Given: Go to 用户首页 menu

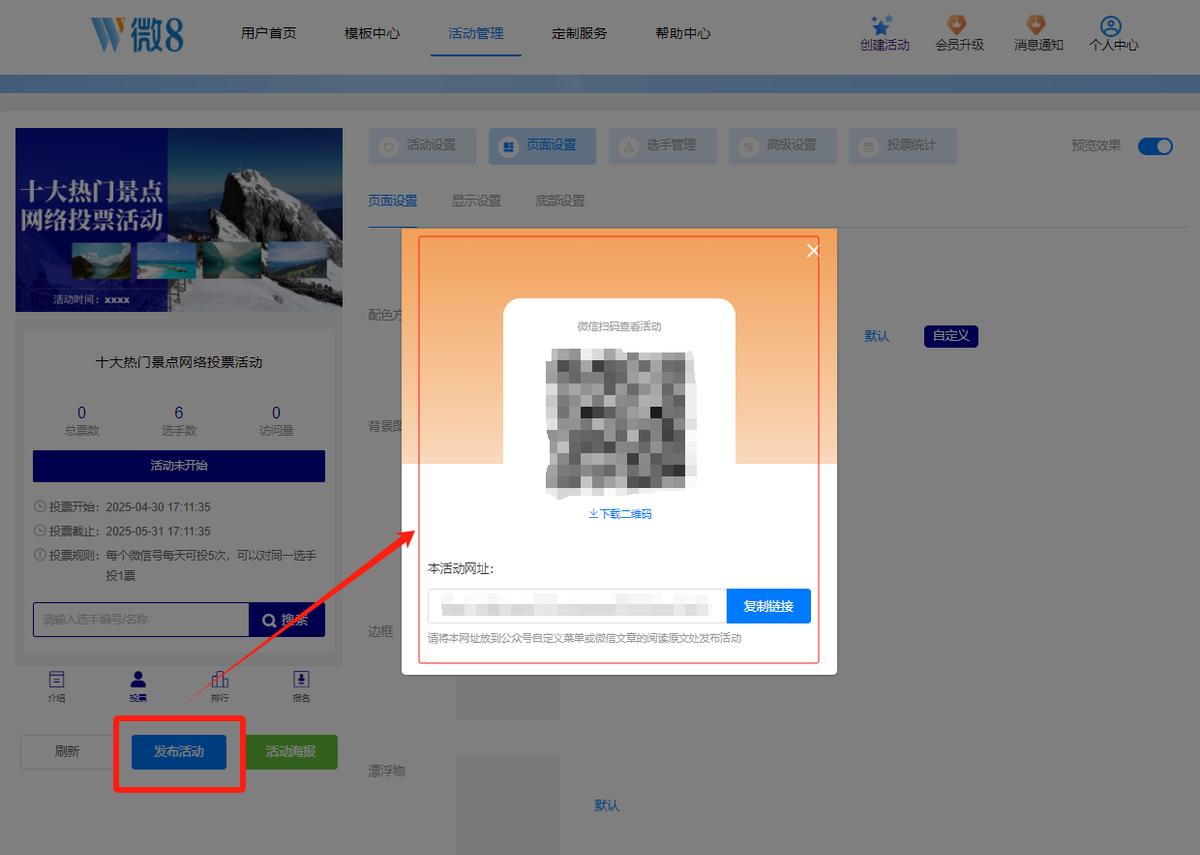Looking at the screenshot, I should pos(269,33).
